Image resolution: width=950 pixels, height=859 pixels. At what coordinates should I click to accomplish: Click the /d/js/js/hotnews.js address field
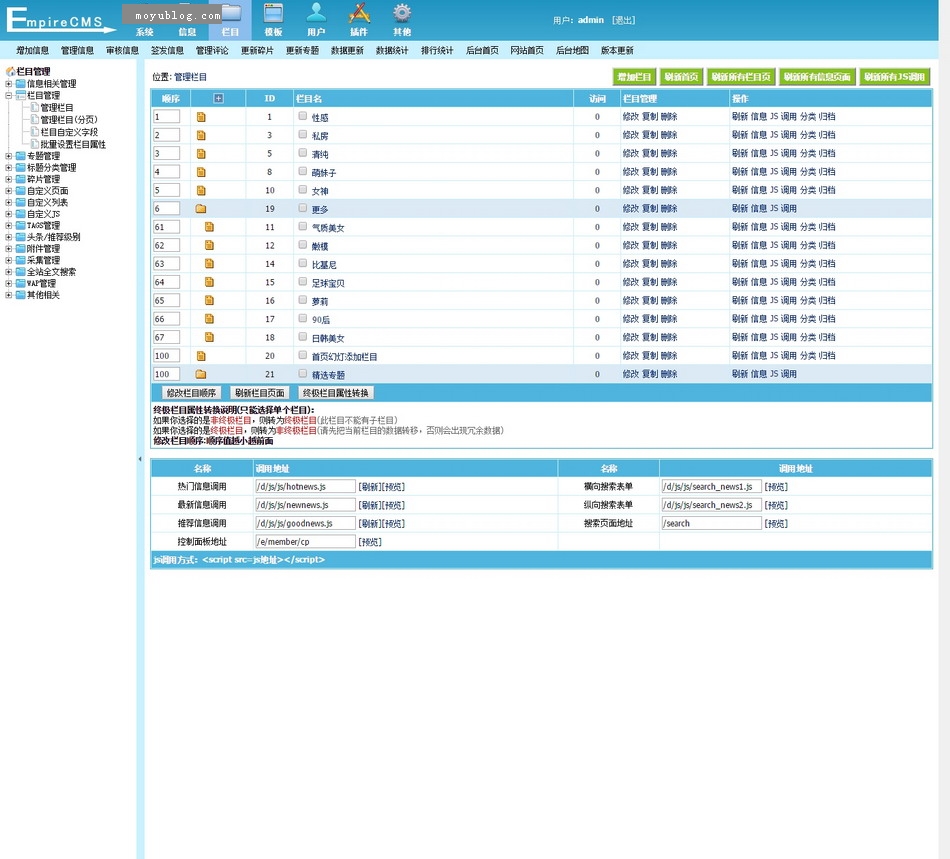click(x=305, y=486)
